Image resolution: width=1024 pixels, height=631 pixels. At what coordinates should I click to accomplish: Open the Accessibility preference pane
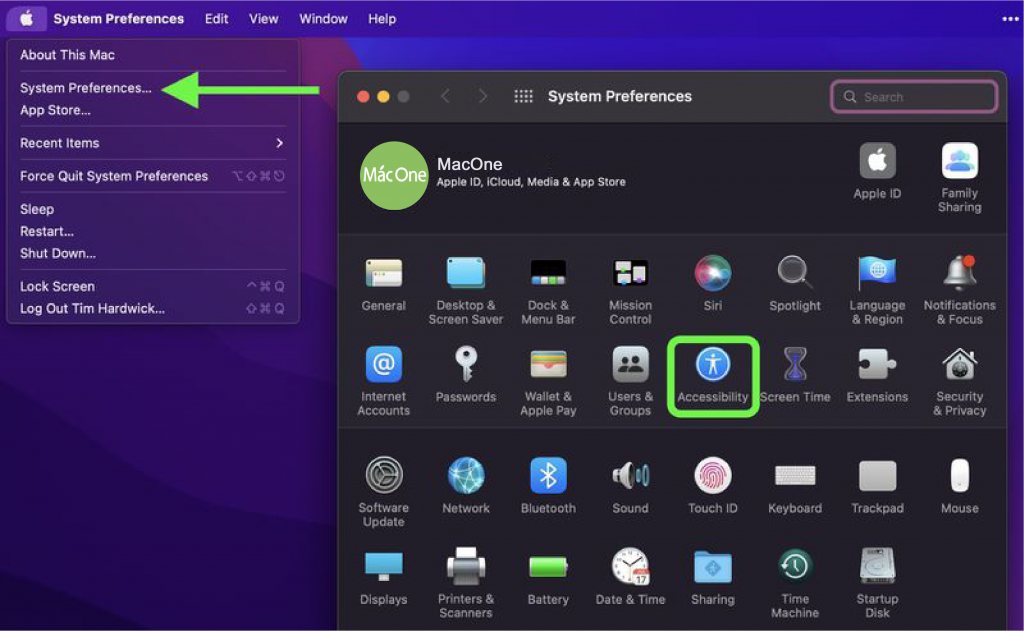pyautogui.click(x=712, y=376)
